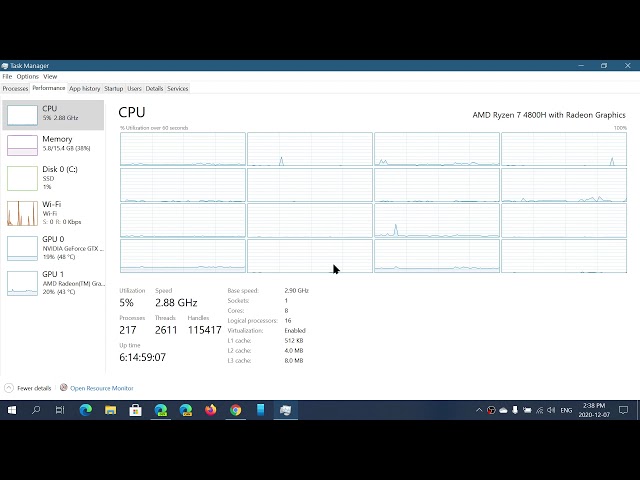Click the L1 cache value 512 KB
640x480 pixels.
293,340
